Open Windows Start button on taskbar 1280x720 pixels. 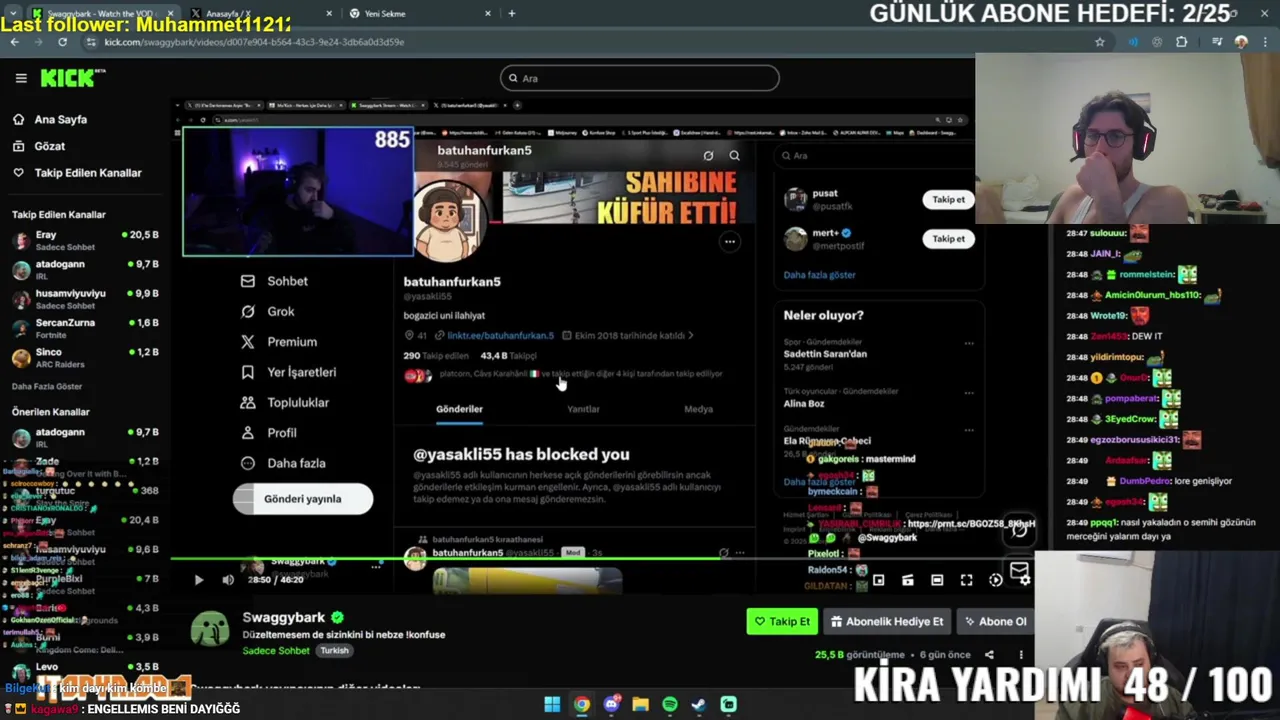(x=552, y=704)
